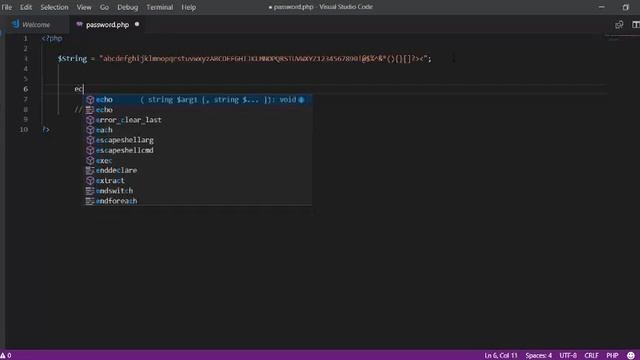Choose escapeshellarg suggestion
This screenshot has height=360, width=640.
(x=198, y=140)
